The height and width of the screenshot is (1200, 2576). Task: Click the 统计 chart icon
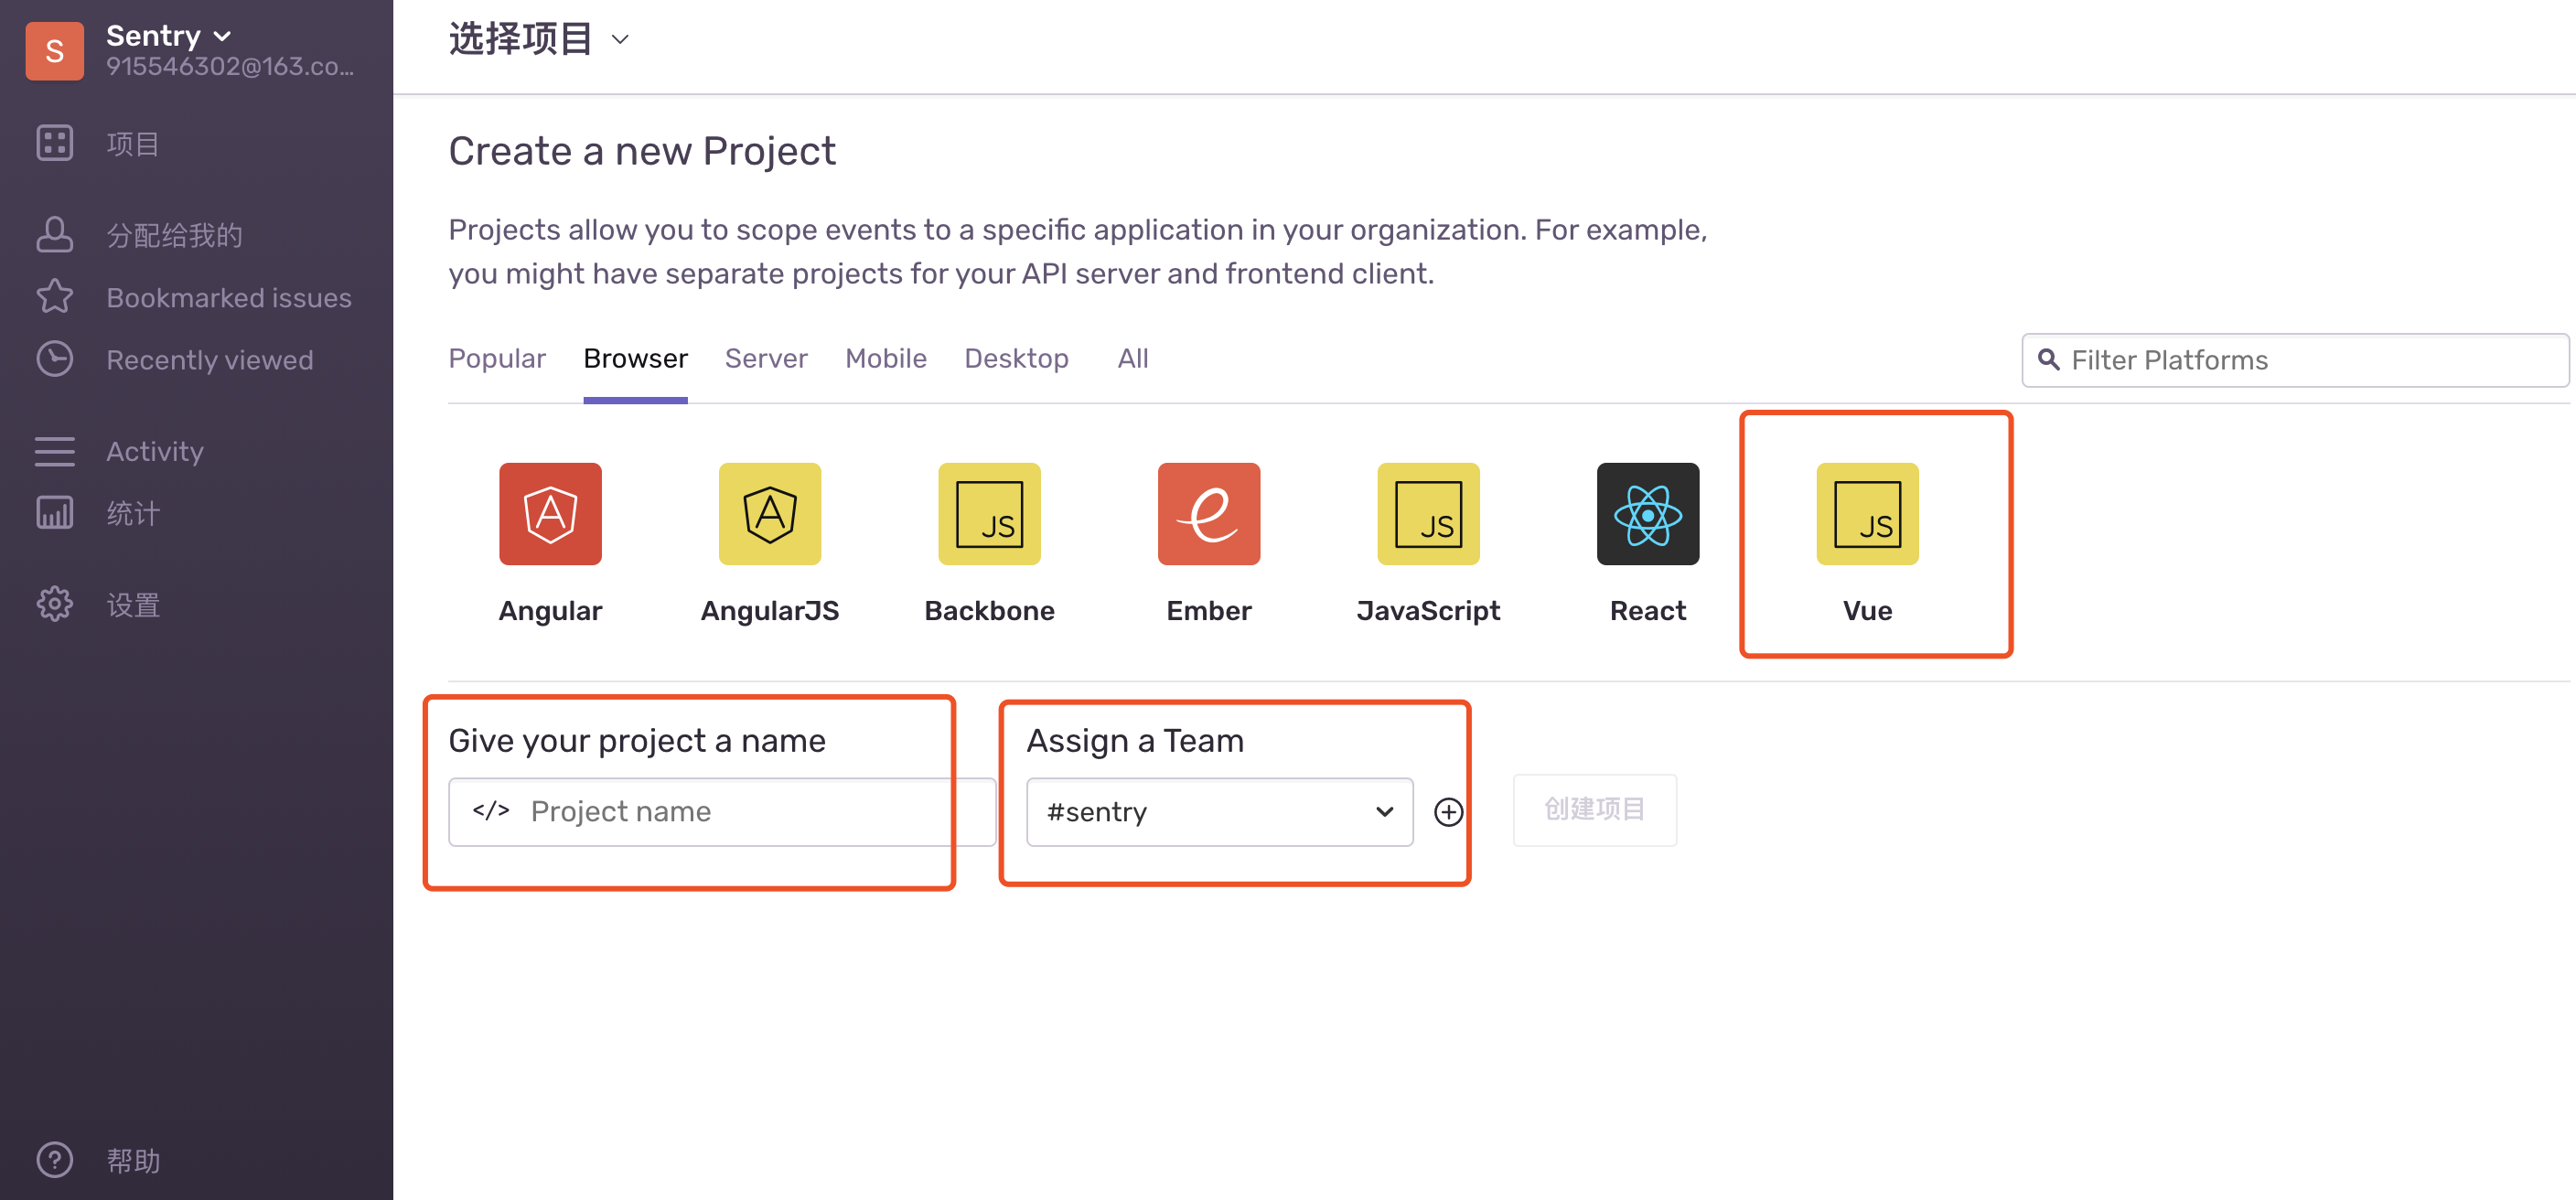tap(54, 513)
